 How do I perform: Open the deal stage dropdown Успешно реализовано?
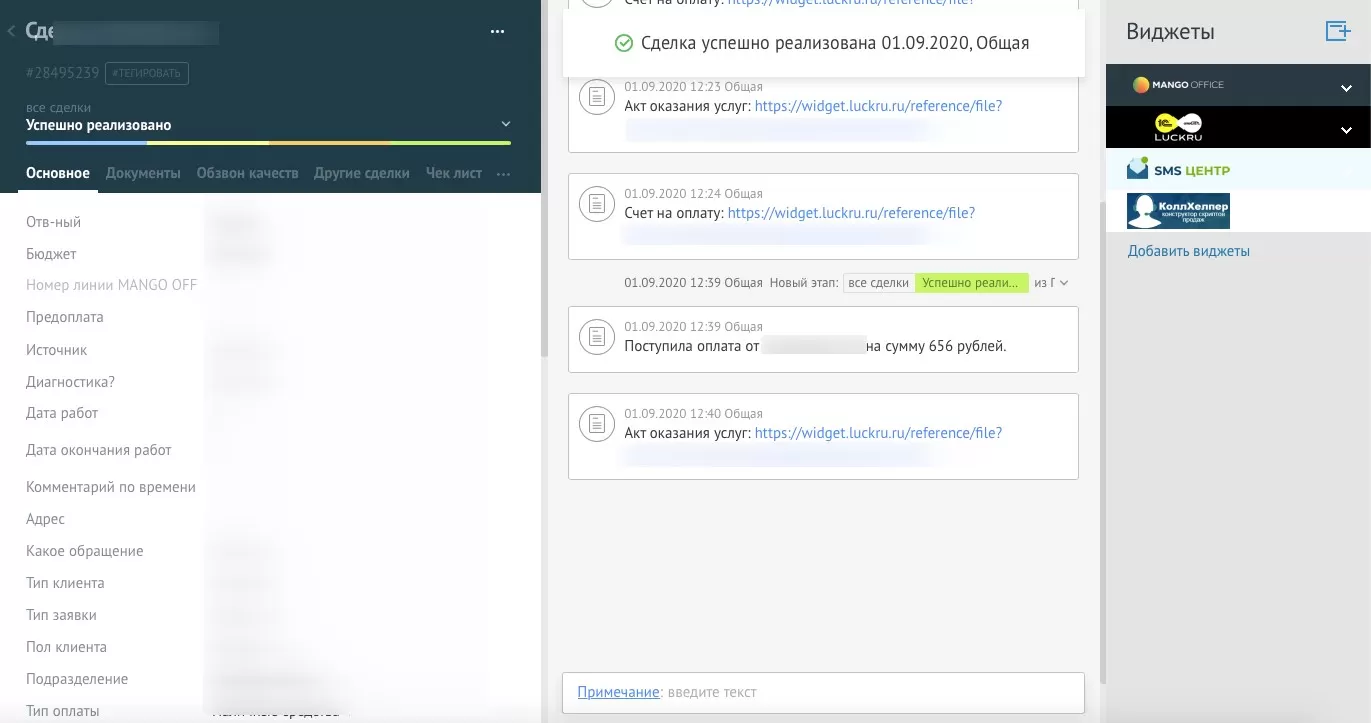click(x=505, y=125)
